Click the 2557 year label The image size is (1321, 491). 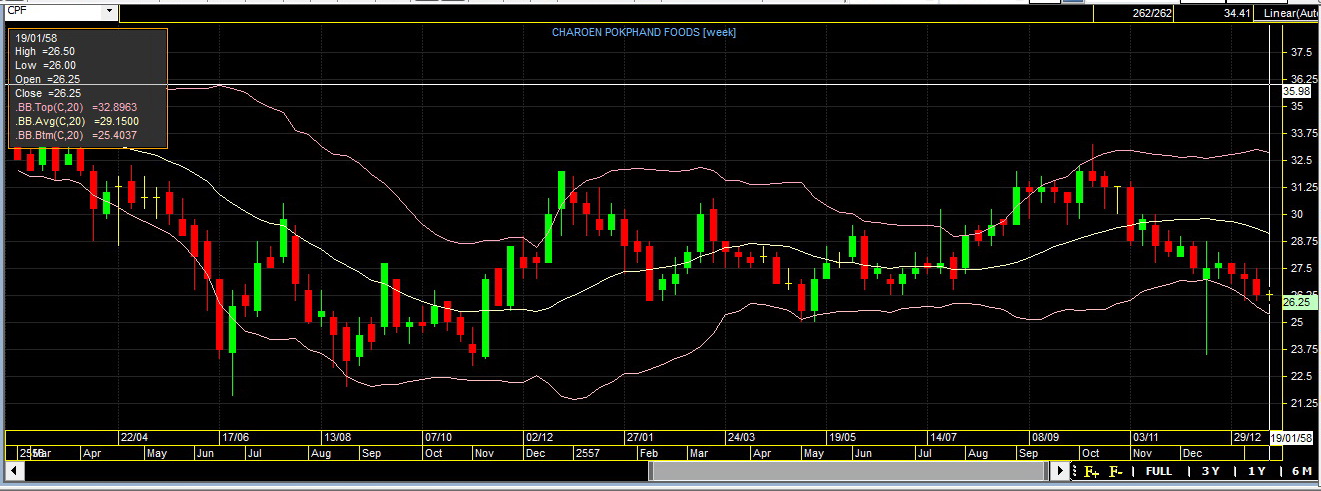tap(587, 453)
